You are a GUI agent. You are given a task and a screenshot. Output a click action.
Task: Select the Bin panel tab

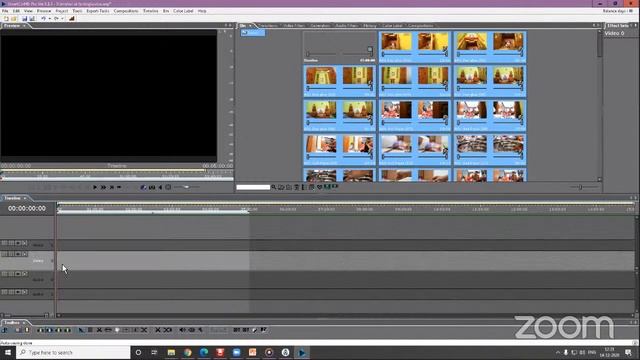pyautogui.click(x=243, y=26)
